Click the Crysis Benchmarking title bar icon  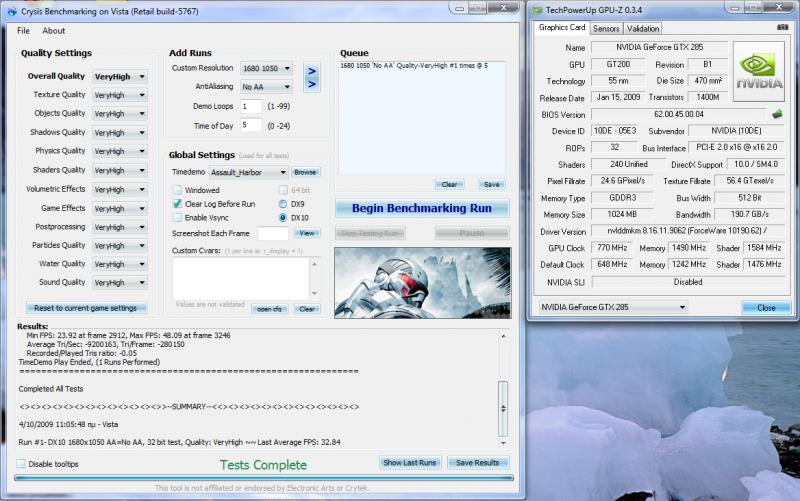click(x=12, y=11)
